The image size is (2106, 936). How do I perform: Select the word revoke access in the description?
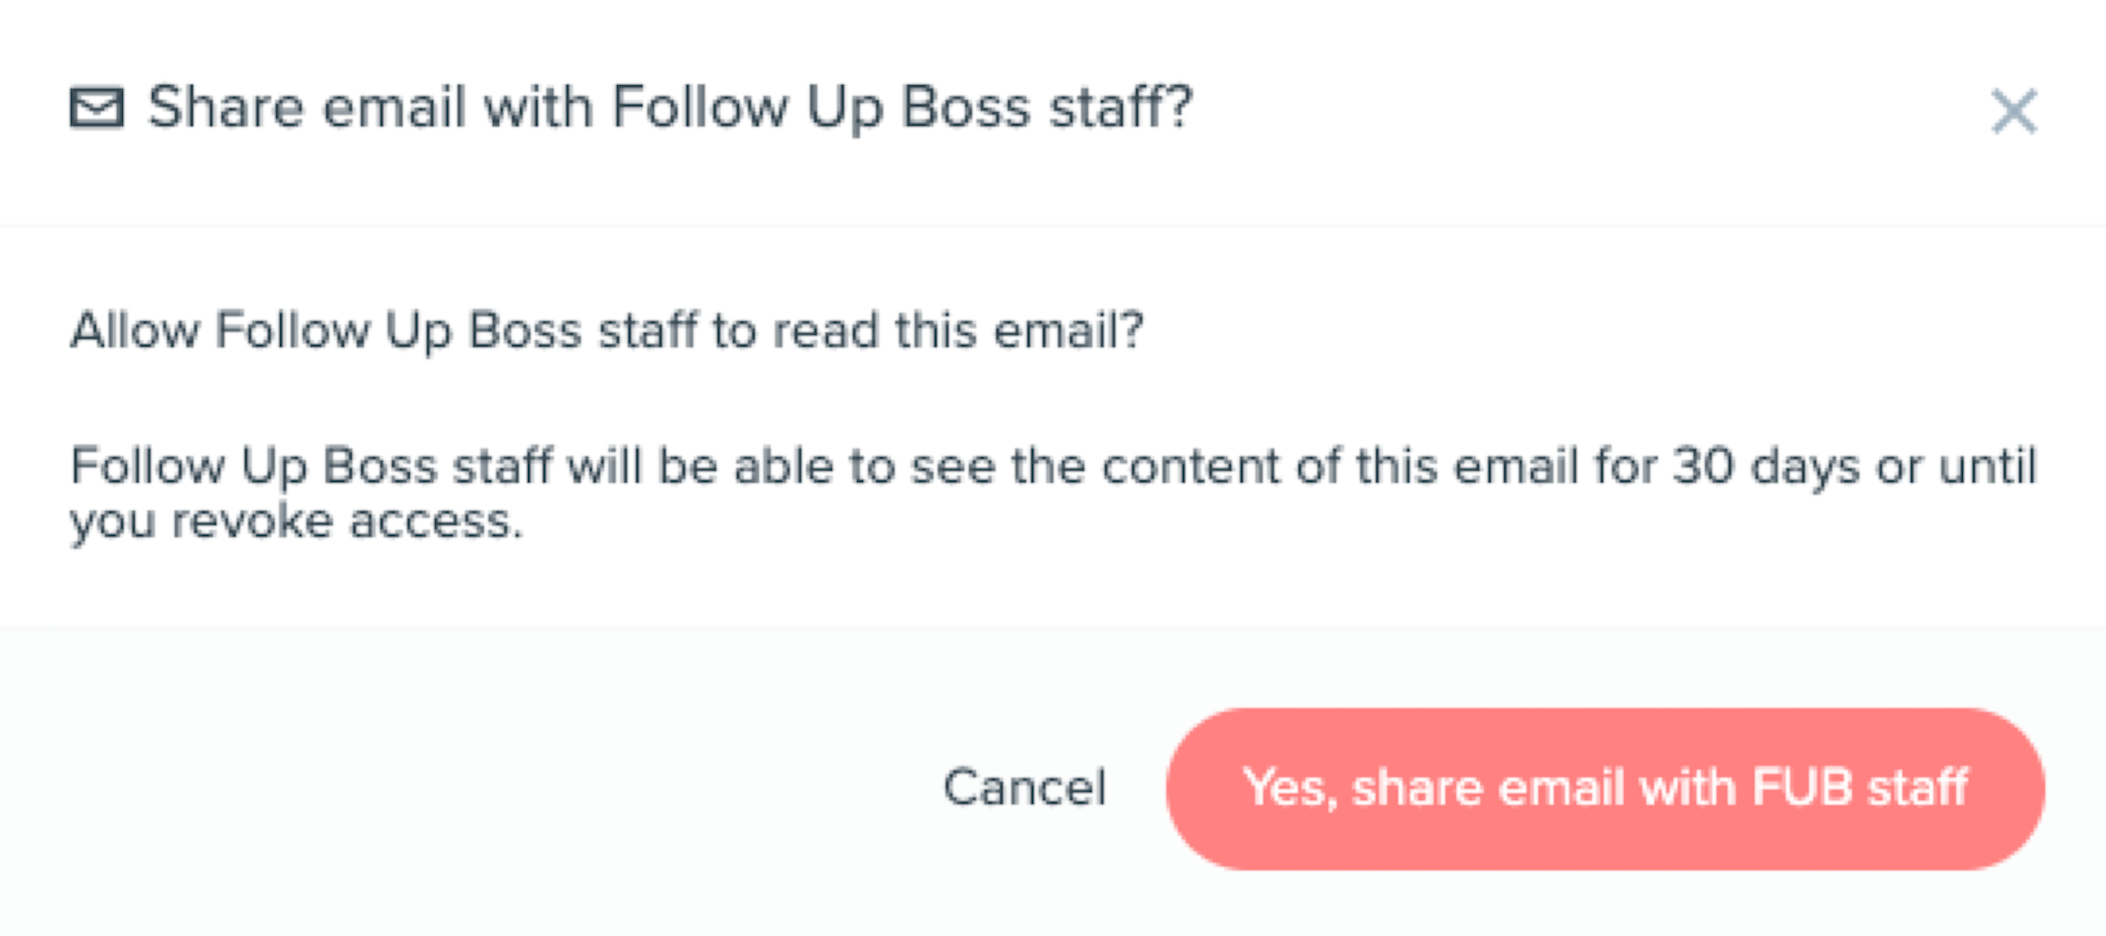click(346, 521)
